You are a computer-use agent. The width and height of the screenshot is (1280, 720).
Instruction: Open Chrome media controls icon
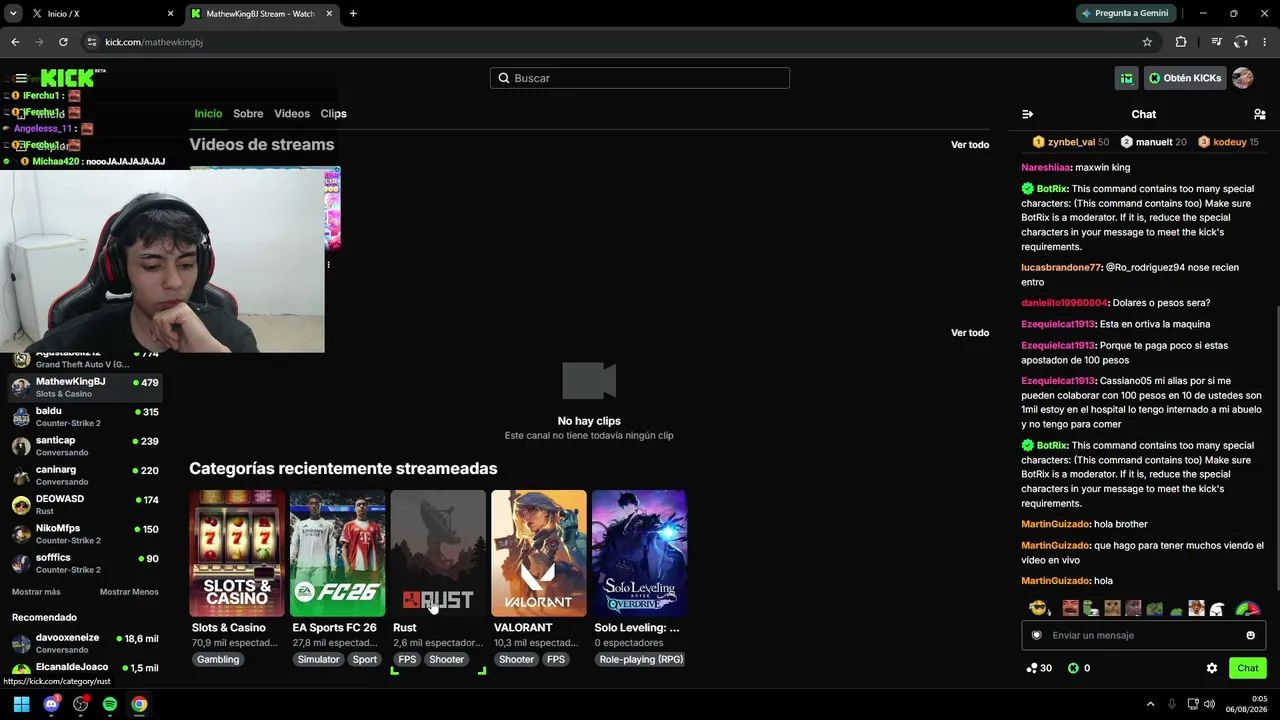pyautogui.click(x=1216, y=42)
